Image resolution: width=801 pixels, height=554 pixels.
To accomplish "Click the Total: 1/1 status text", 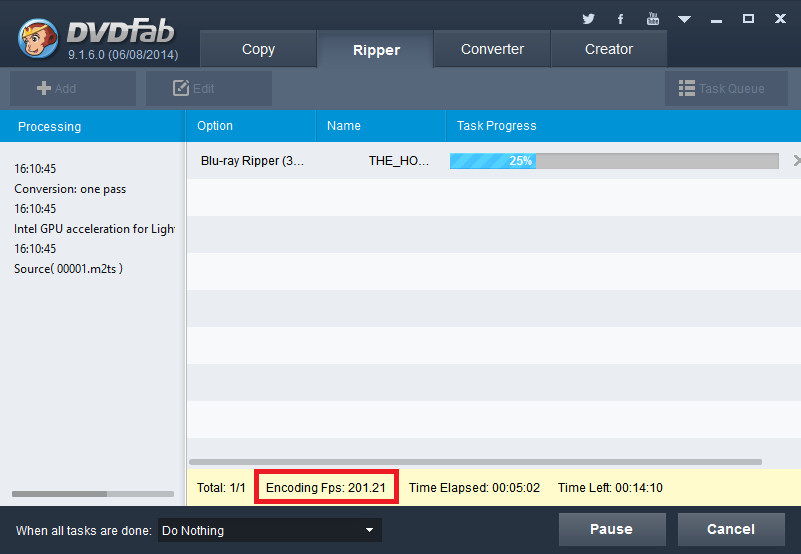I will (221, 488).
